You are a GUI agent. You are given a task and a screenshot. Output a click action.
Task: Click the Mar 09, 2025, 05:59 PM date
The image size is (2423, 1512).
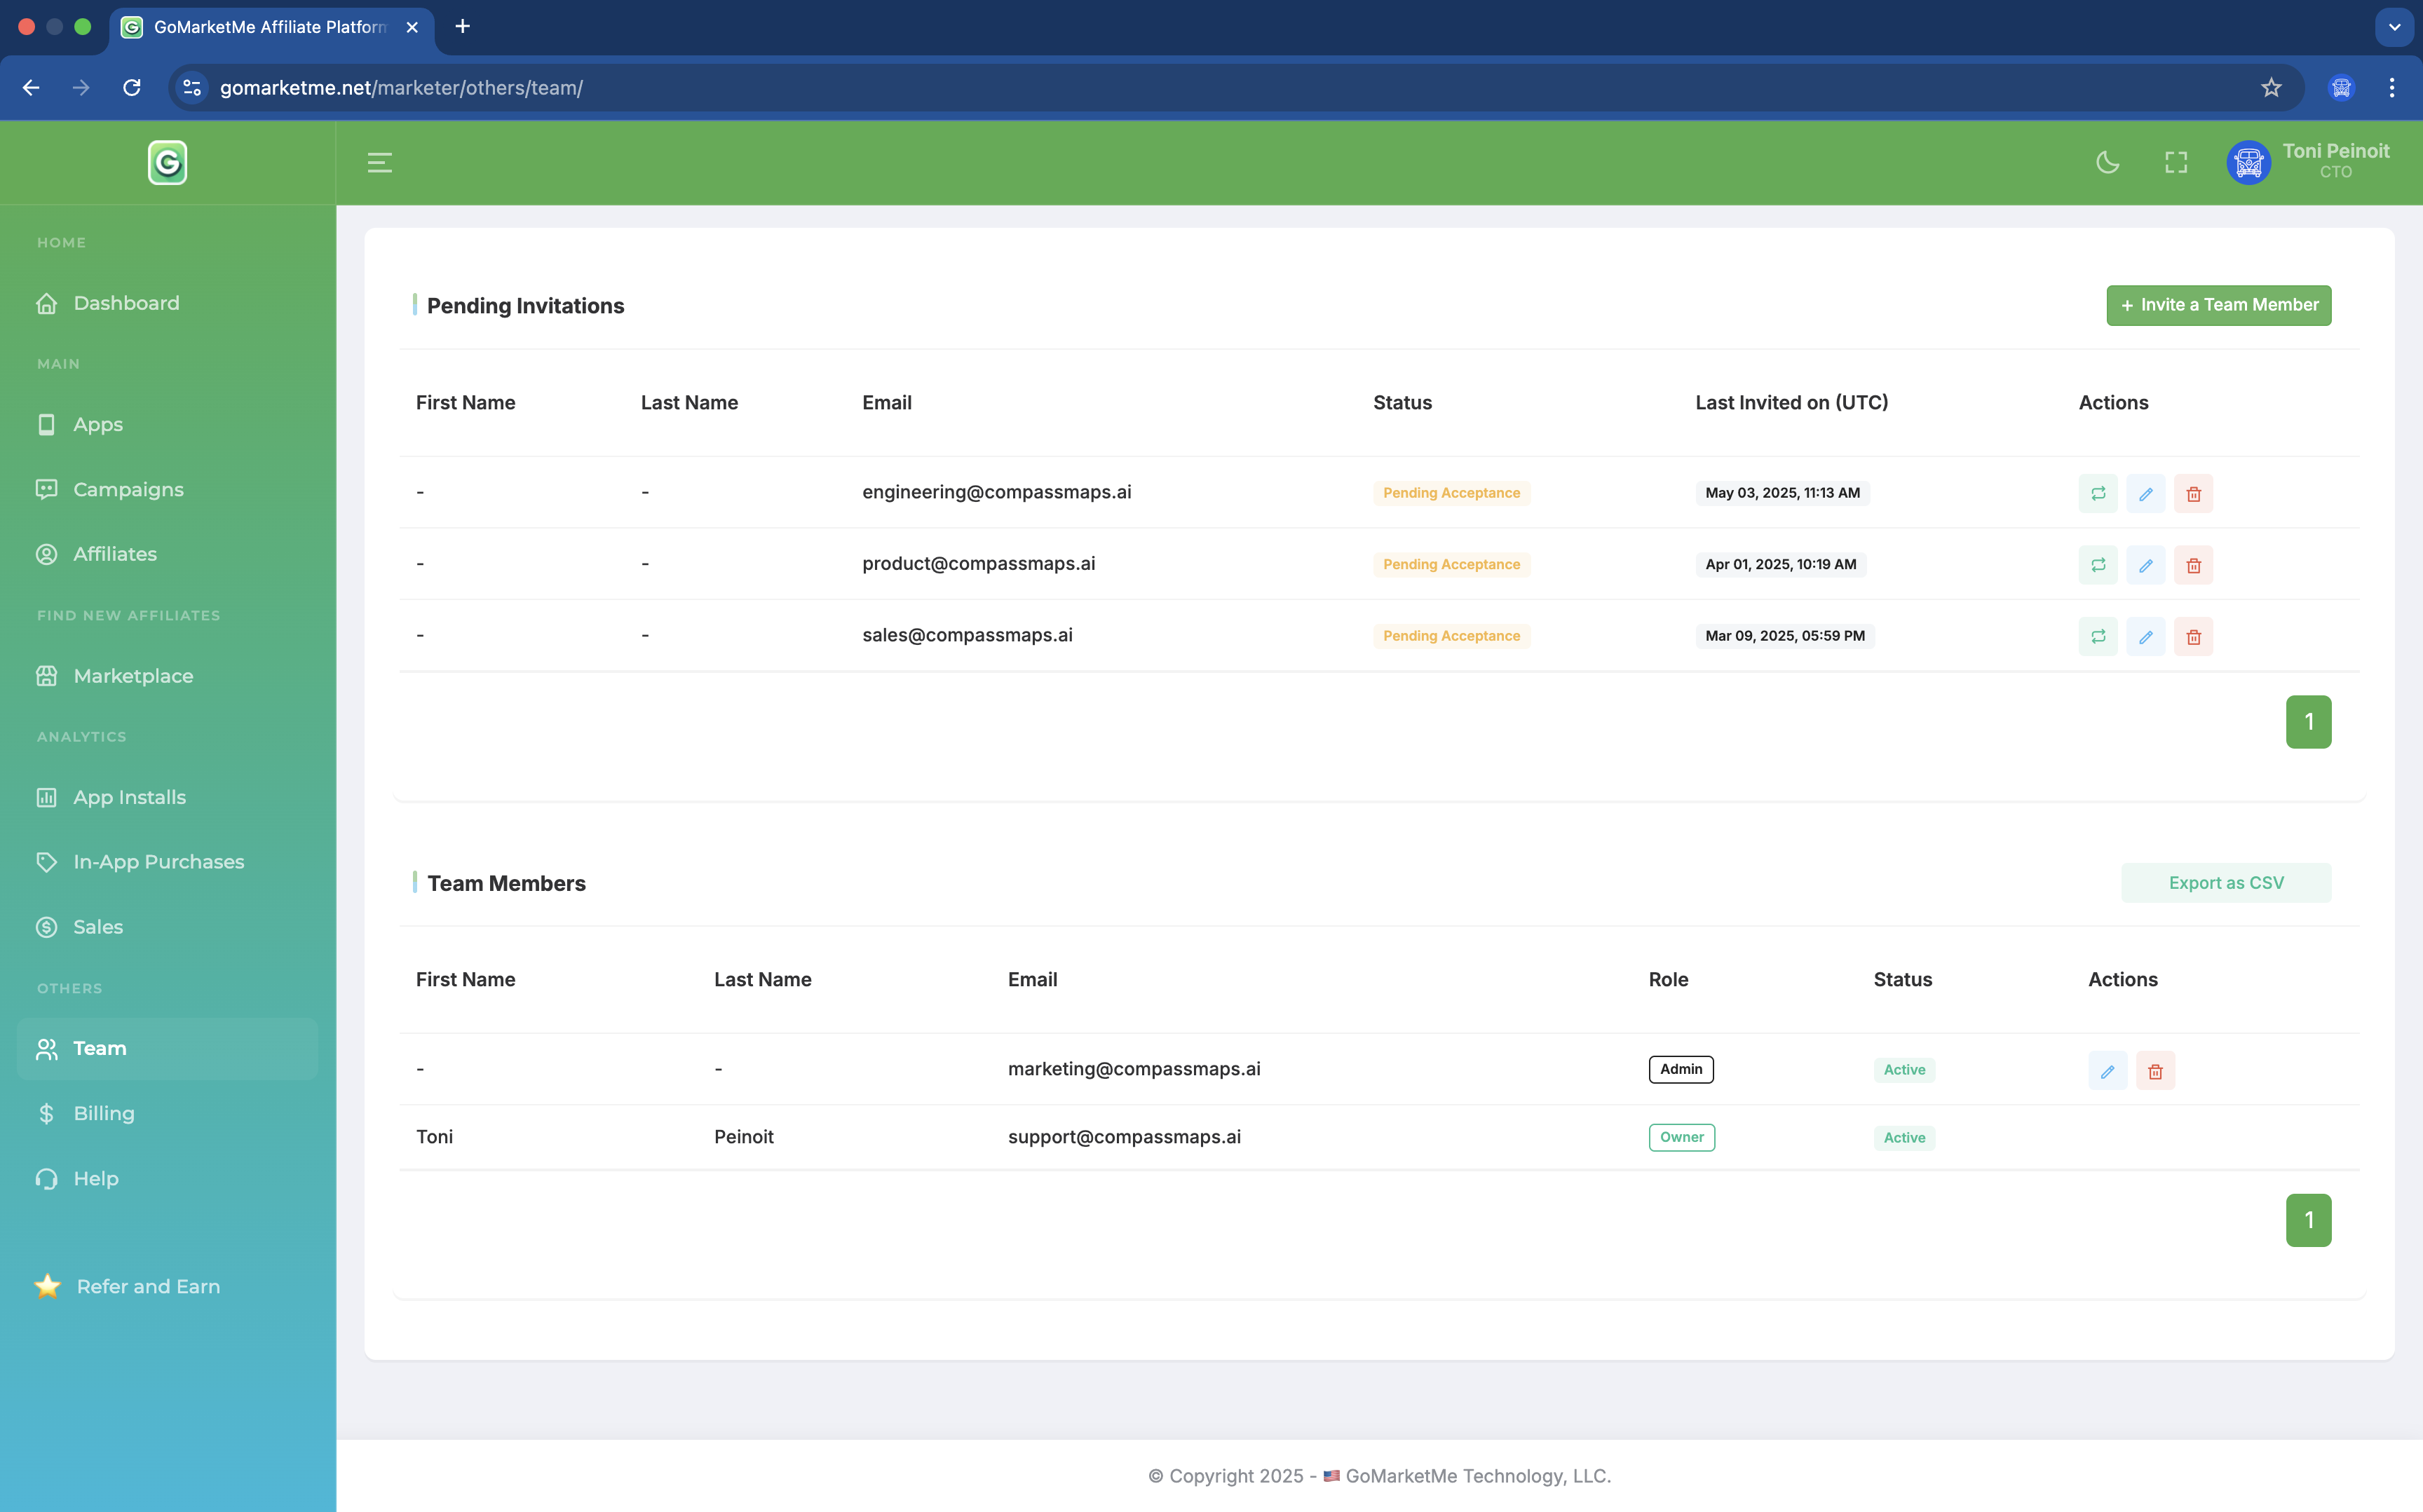pyautogui.click(x=1784, y=636)
